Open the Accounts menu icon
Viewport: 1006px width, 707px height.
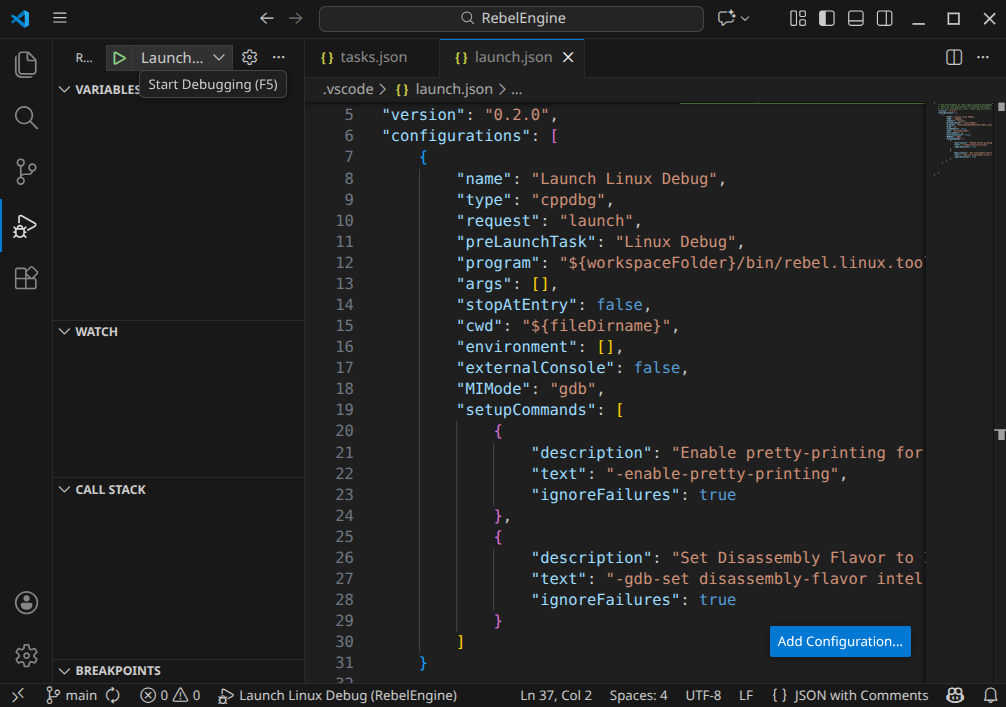point(26,602)
